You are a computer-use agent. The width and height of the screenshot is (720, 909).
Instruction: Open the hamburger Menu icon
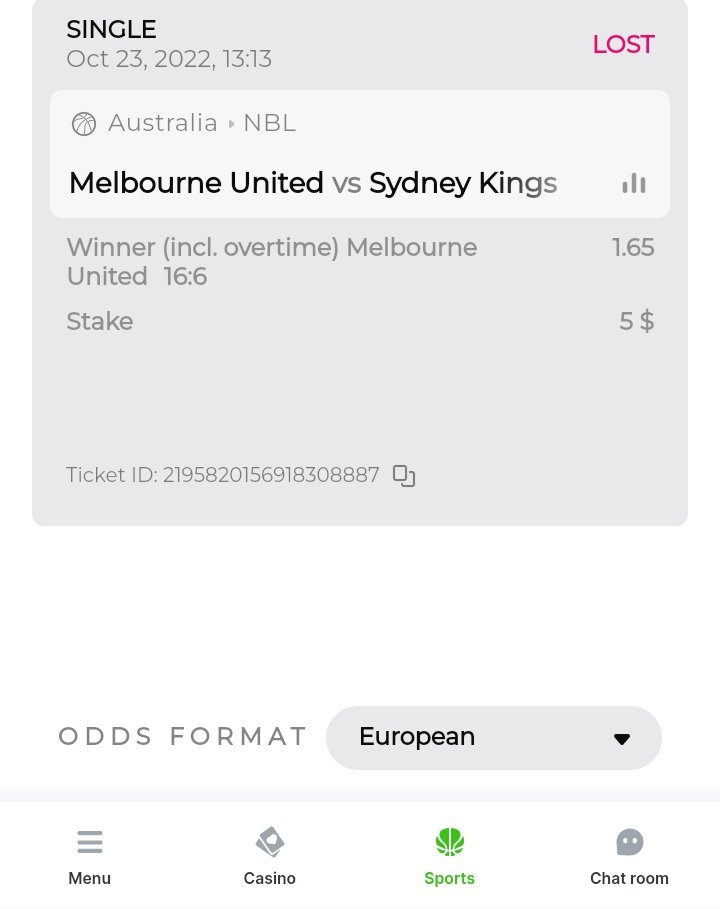click(x=90, y=843)
